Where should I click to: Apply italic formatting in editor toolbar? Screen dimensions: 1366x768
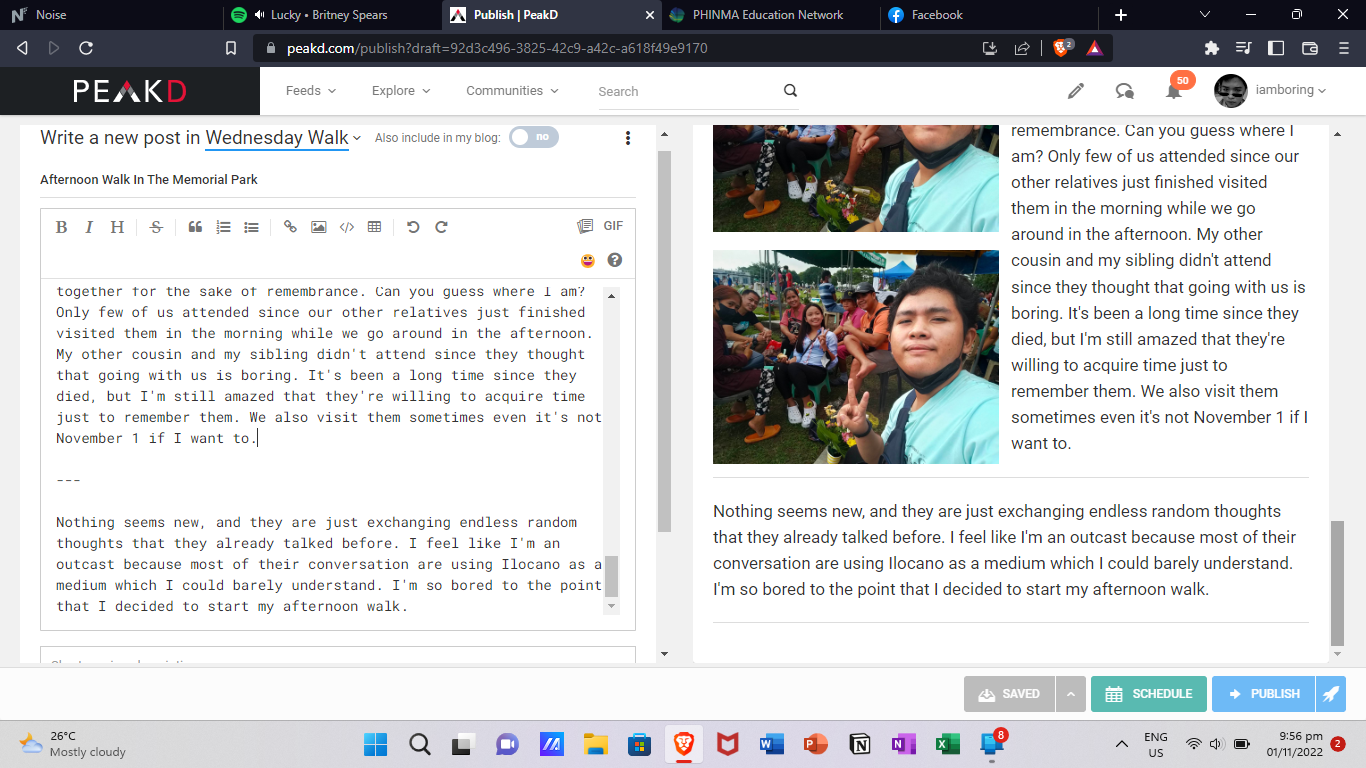pos(89,227)
